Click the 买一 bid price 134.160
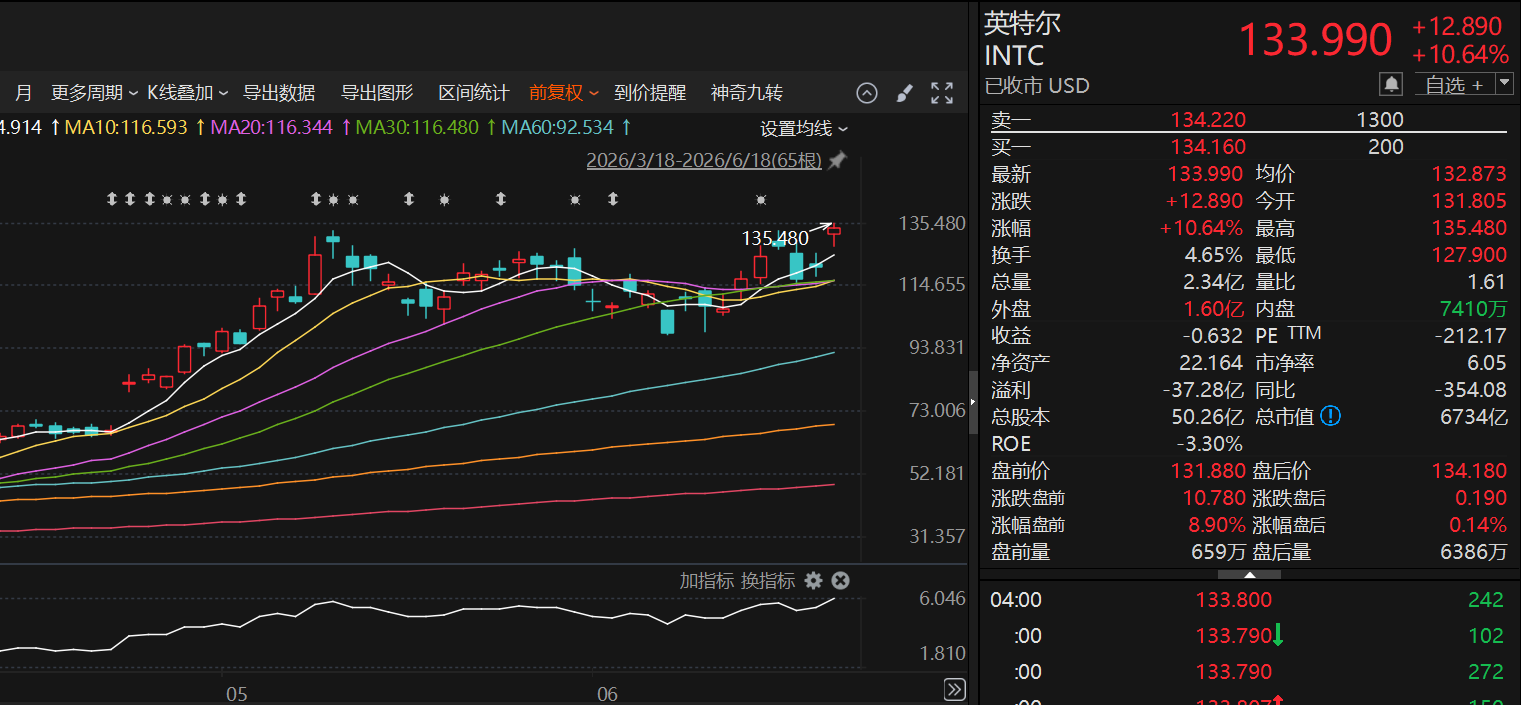Image resolution: width=1521 pixels, height=705 pixels. tap(1208, 147)
